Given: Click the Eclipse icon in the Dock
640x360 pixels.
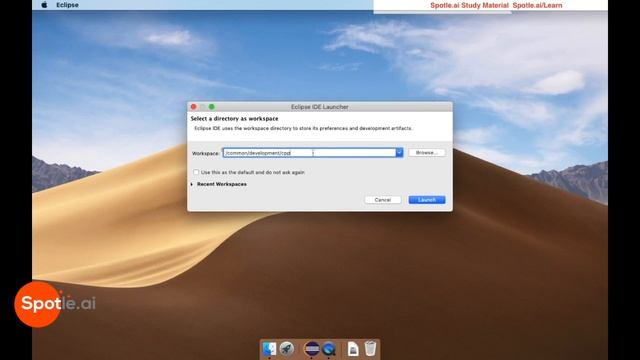Looking at the screenshot, I should click(312, 349).
